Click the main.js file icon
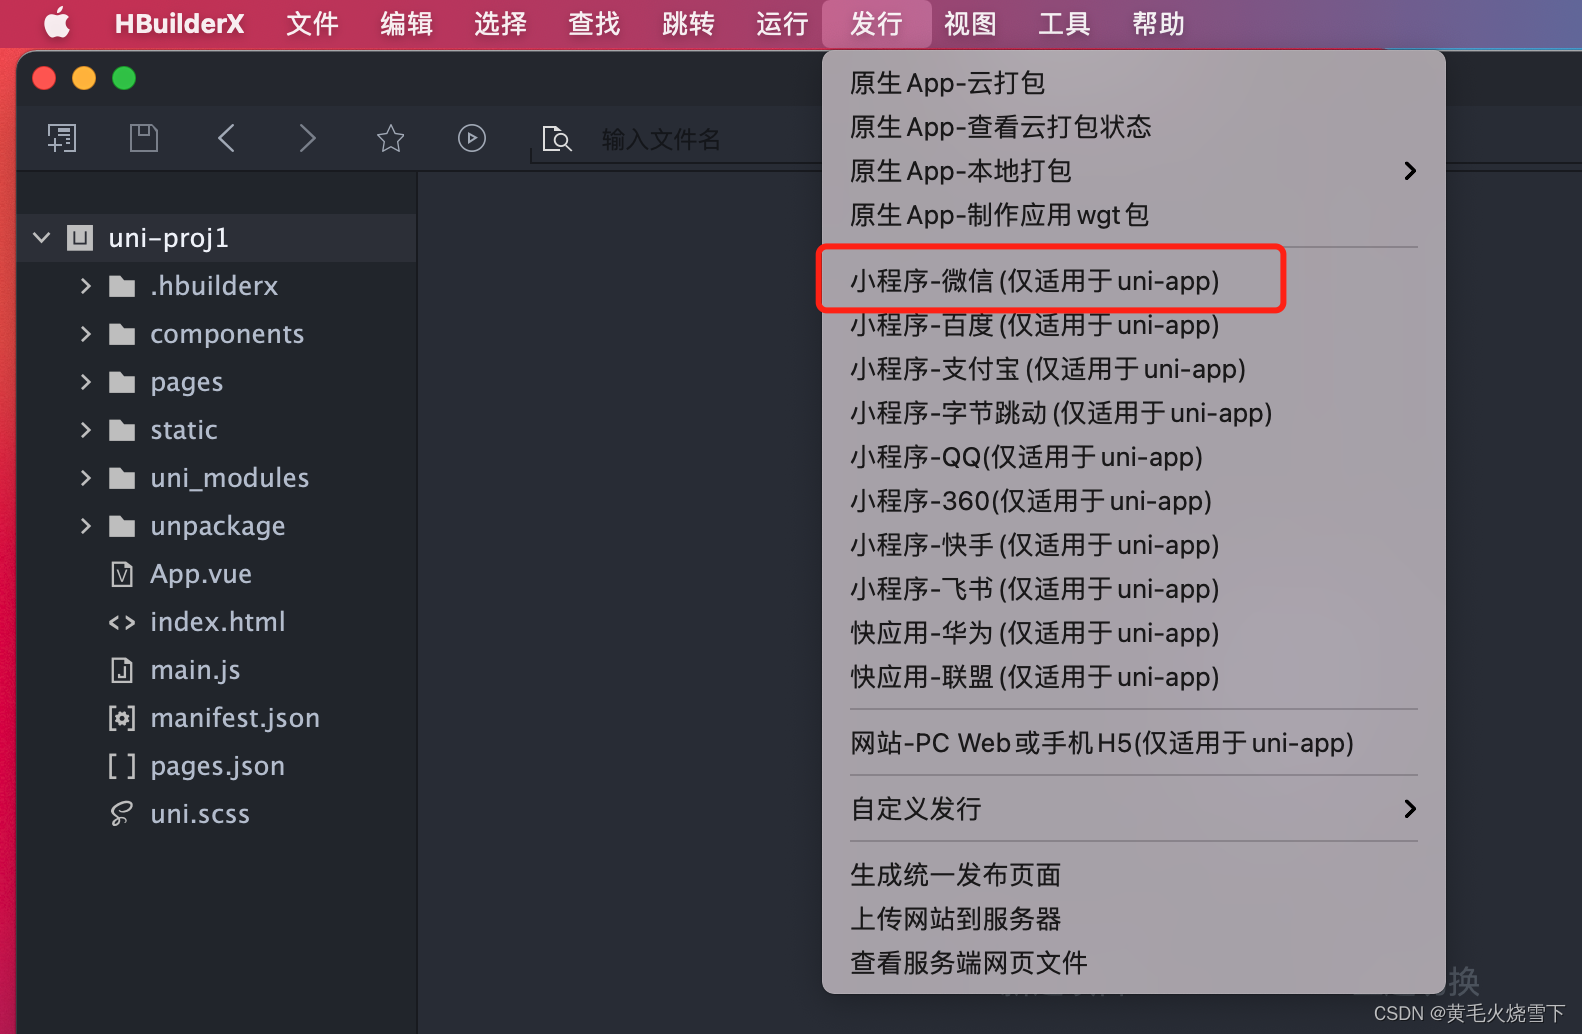Screen dimensions: 1582x1034 tap(122, 670)
